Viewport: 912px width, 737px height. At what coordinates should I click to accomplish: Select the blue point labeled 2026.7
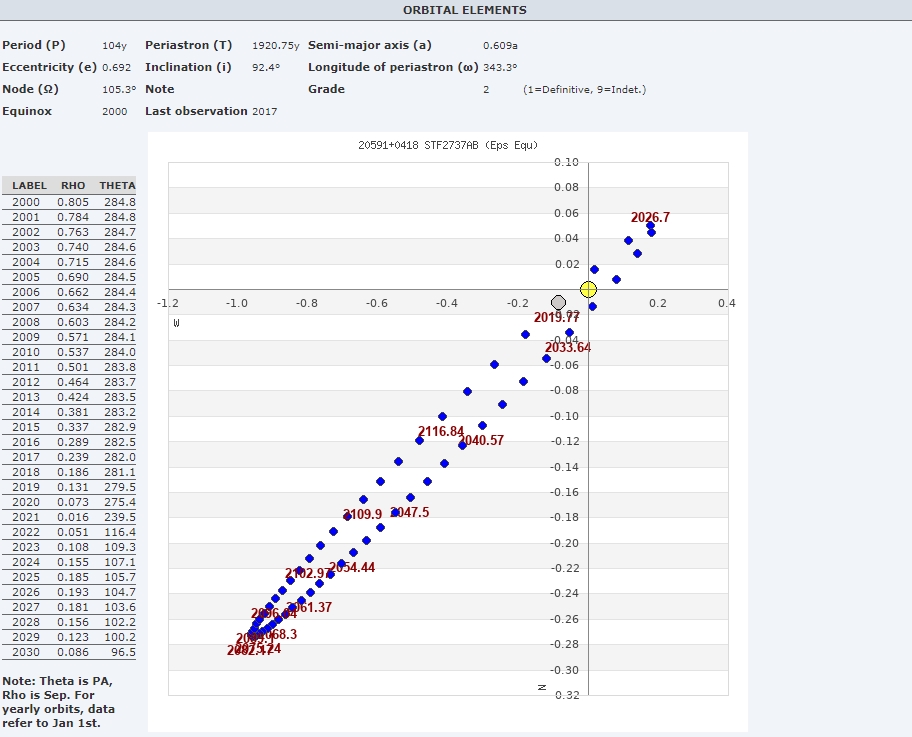click(x=650, y=226)
